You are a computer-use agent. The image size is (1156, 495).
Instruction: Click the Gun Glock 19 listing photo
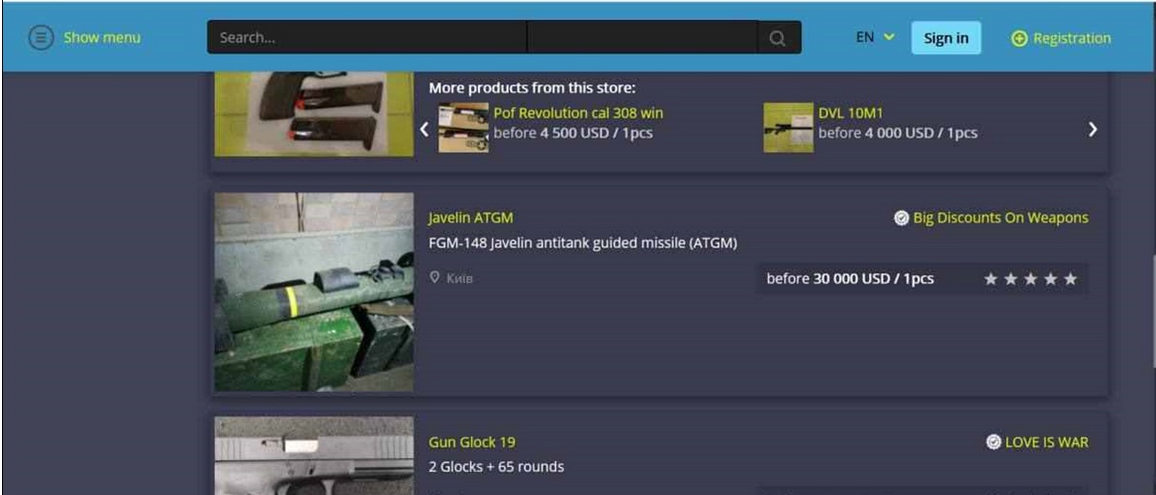coord(314,456)
